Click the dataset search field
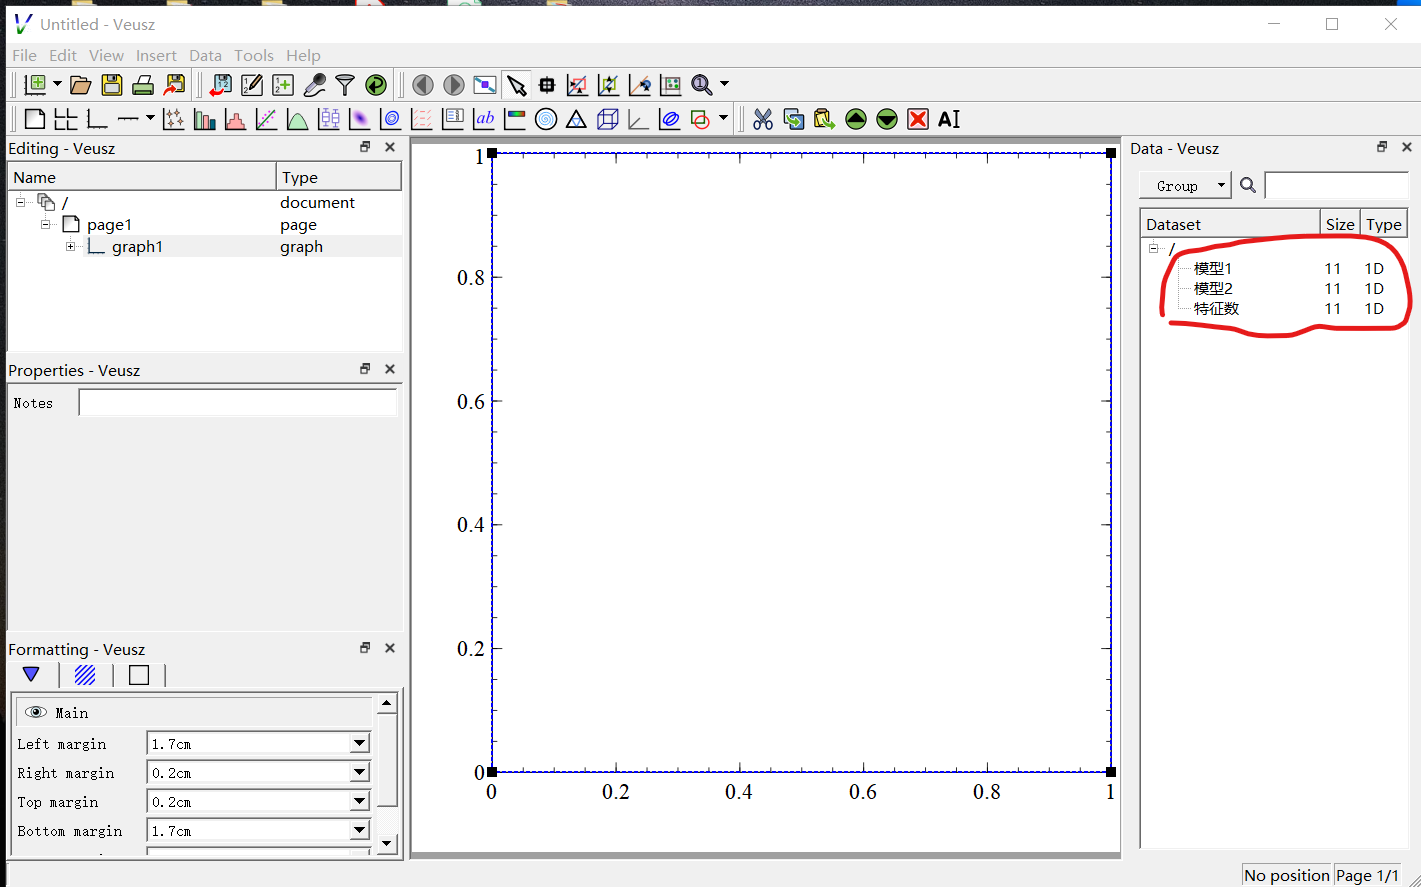 1336,185
